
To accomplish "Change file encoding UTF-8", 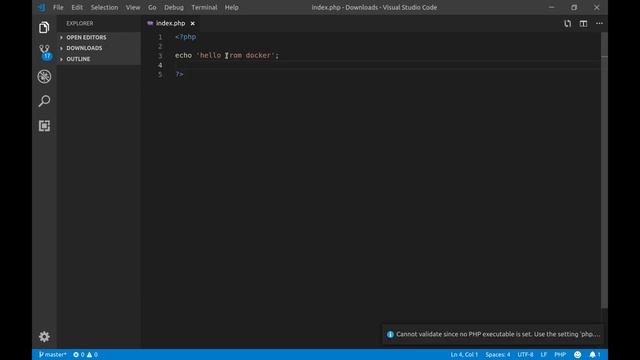I will [x=525, y=354].
